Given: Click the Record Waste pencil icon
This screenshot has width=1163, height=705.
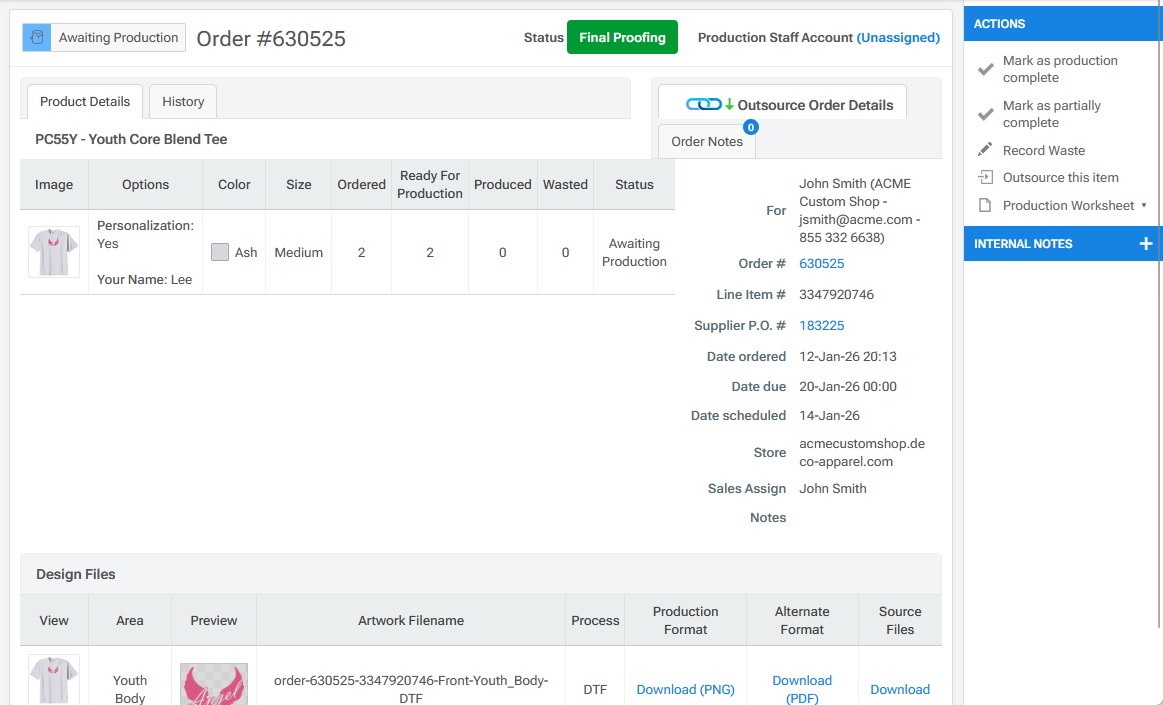Looking at the screenshot, I should 984,150.
